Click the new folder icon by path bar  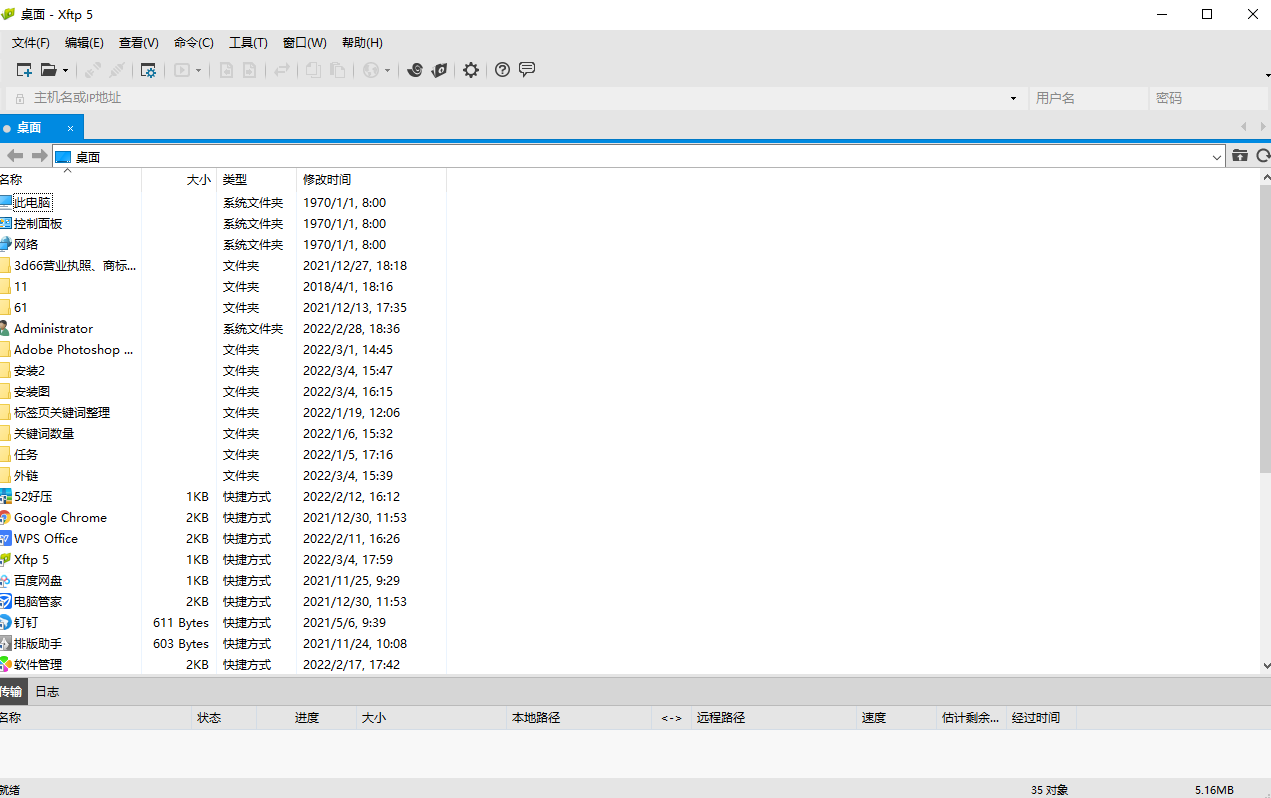coord(1240,156)
